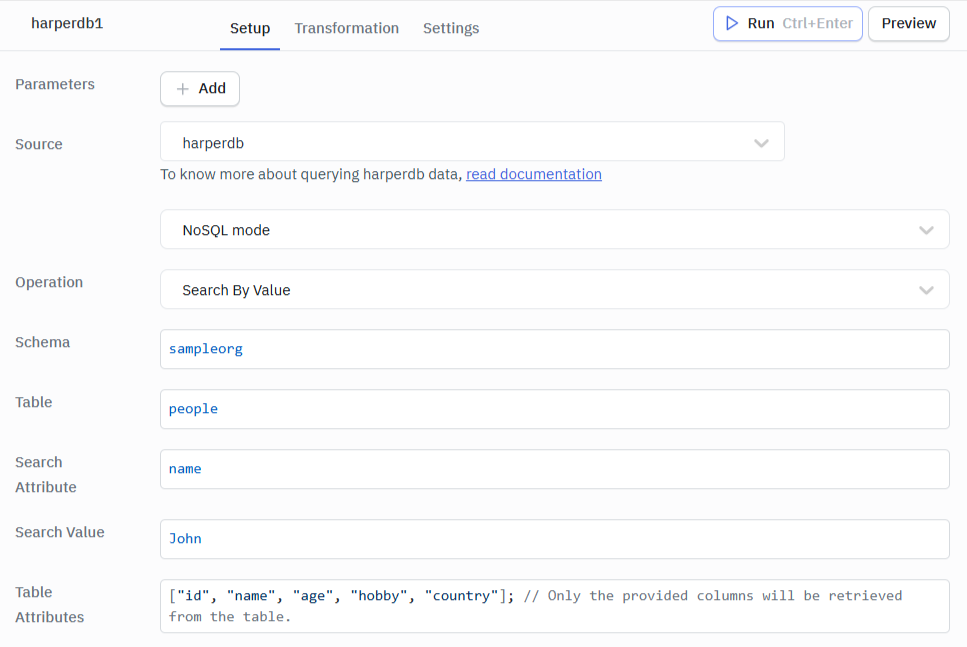Edit the Table Attributes code field
The height and width of the screenshot is (647, 967).
point(554,606)
